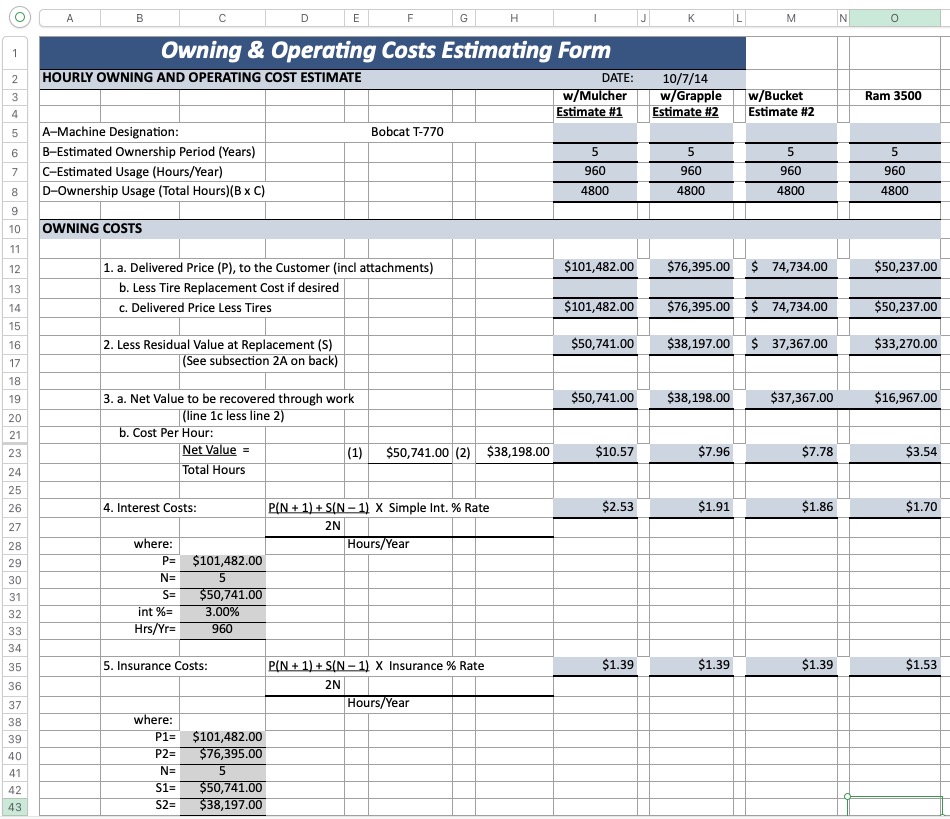Click 'D–Ownership Usage (Total Hours)(B x C)' label
Viewport: 950px width, 819px height.
click(x=153, y=191)
